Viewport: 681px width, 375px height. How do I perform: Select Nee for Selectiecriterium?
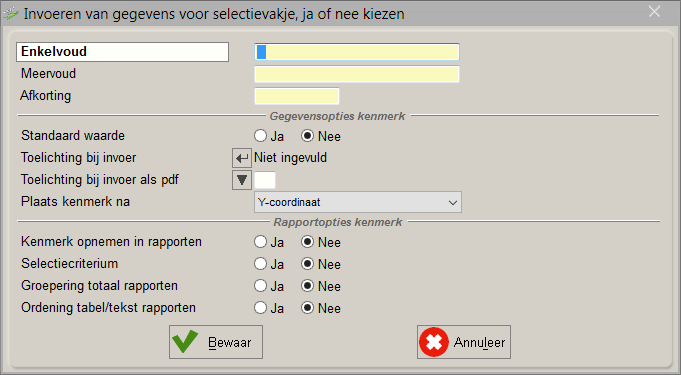pos(307,264)
